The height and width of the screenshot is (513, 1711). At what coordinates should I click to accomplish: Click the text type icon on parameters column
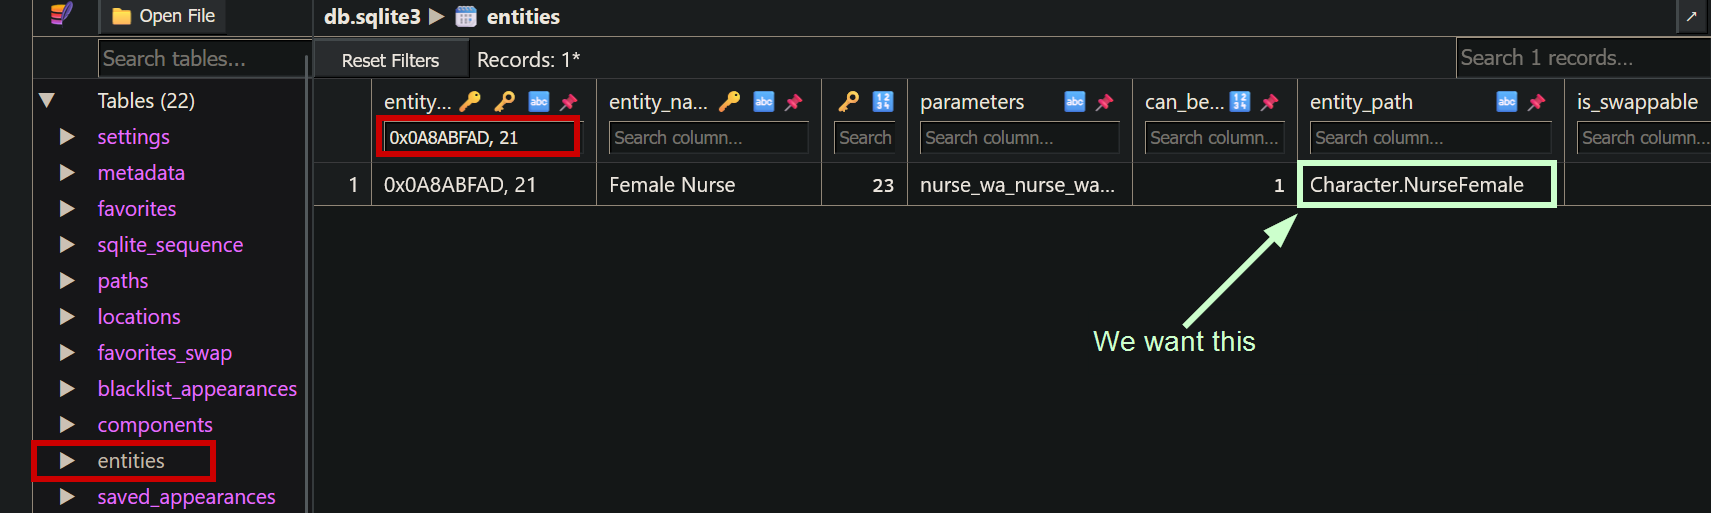[1075, 102]
